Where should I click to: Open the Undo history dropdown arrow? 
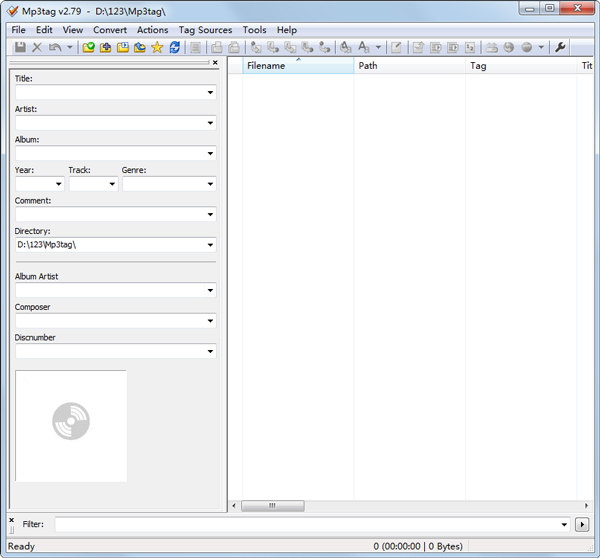(70, 47)
